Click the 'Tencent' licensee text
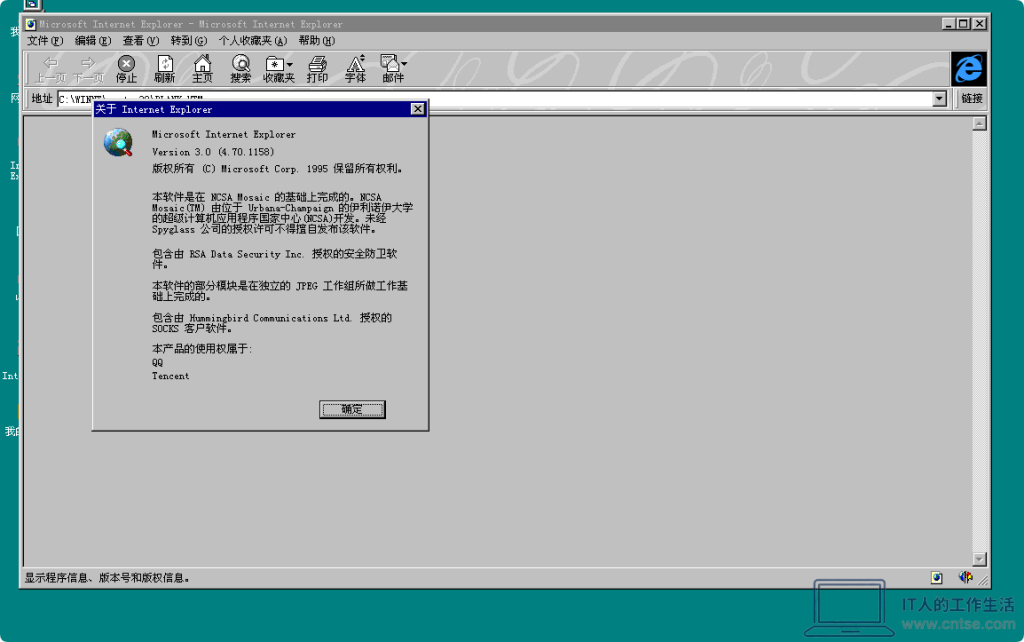The width and height of the screenshot is (1024, 642). (170, 376)
